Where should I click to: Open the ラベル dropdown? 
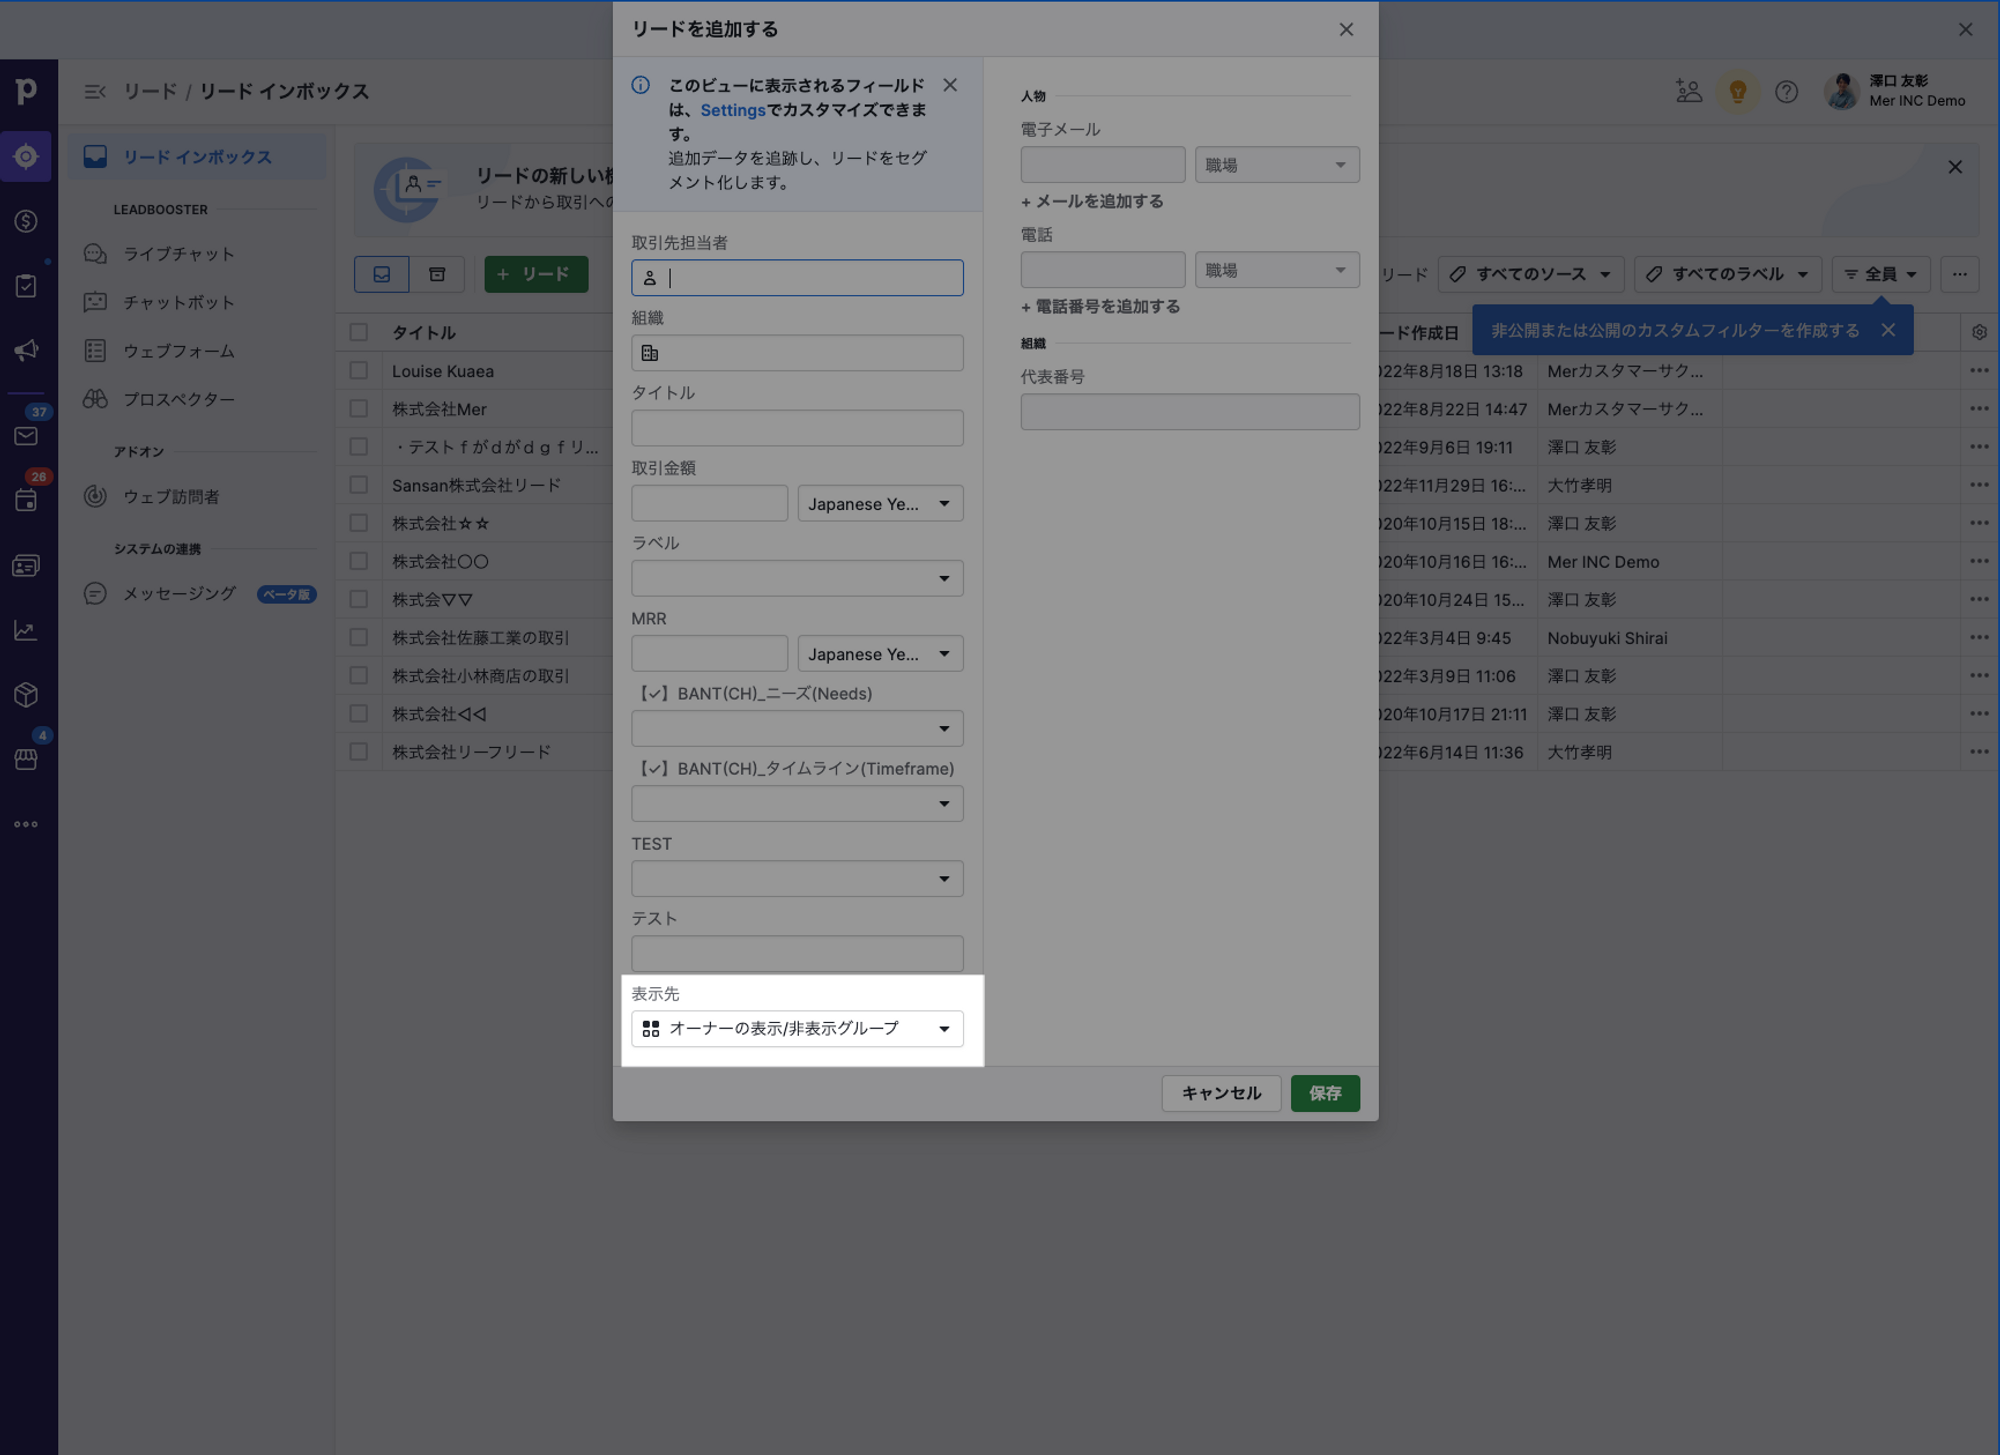pyautogui.click(x=797, y=579)
